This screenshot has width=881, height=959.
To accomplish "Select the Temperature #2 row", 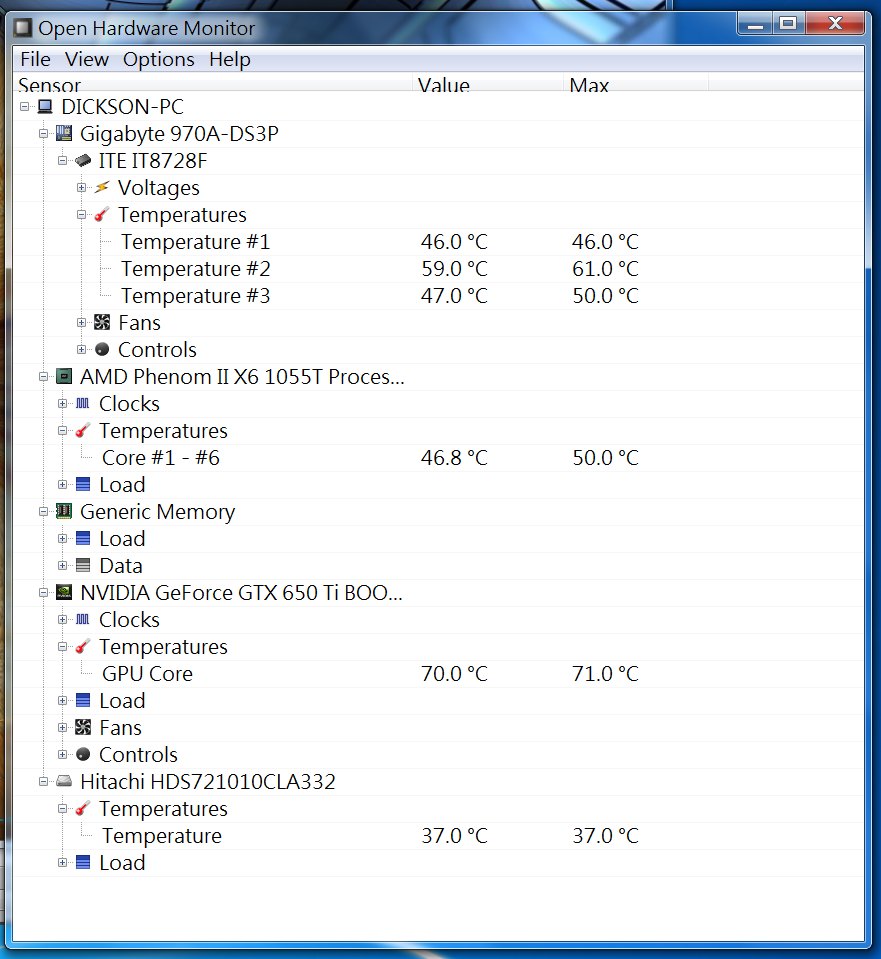I will coord(438,268).
